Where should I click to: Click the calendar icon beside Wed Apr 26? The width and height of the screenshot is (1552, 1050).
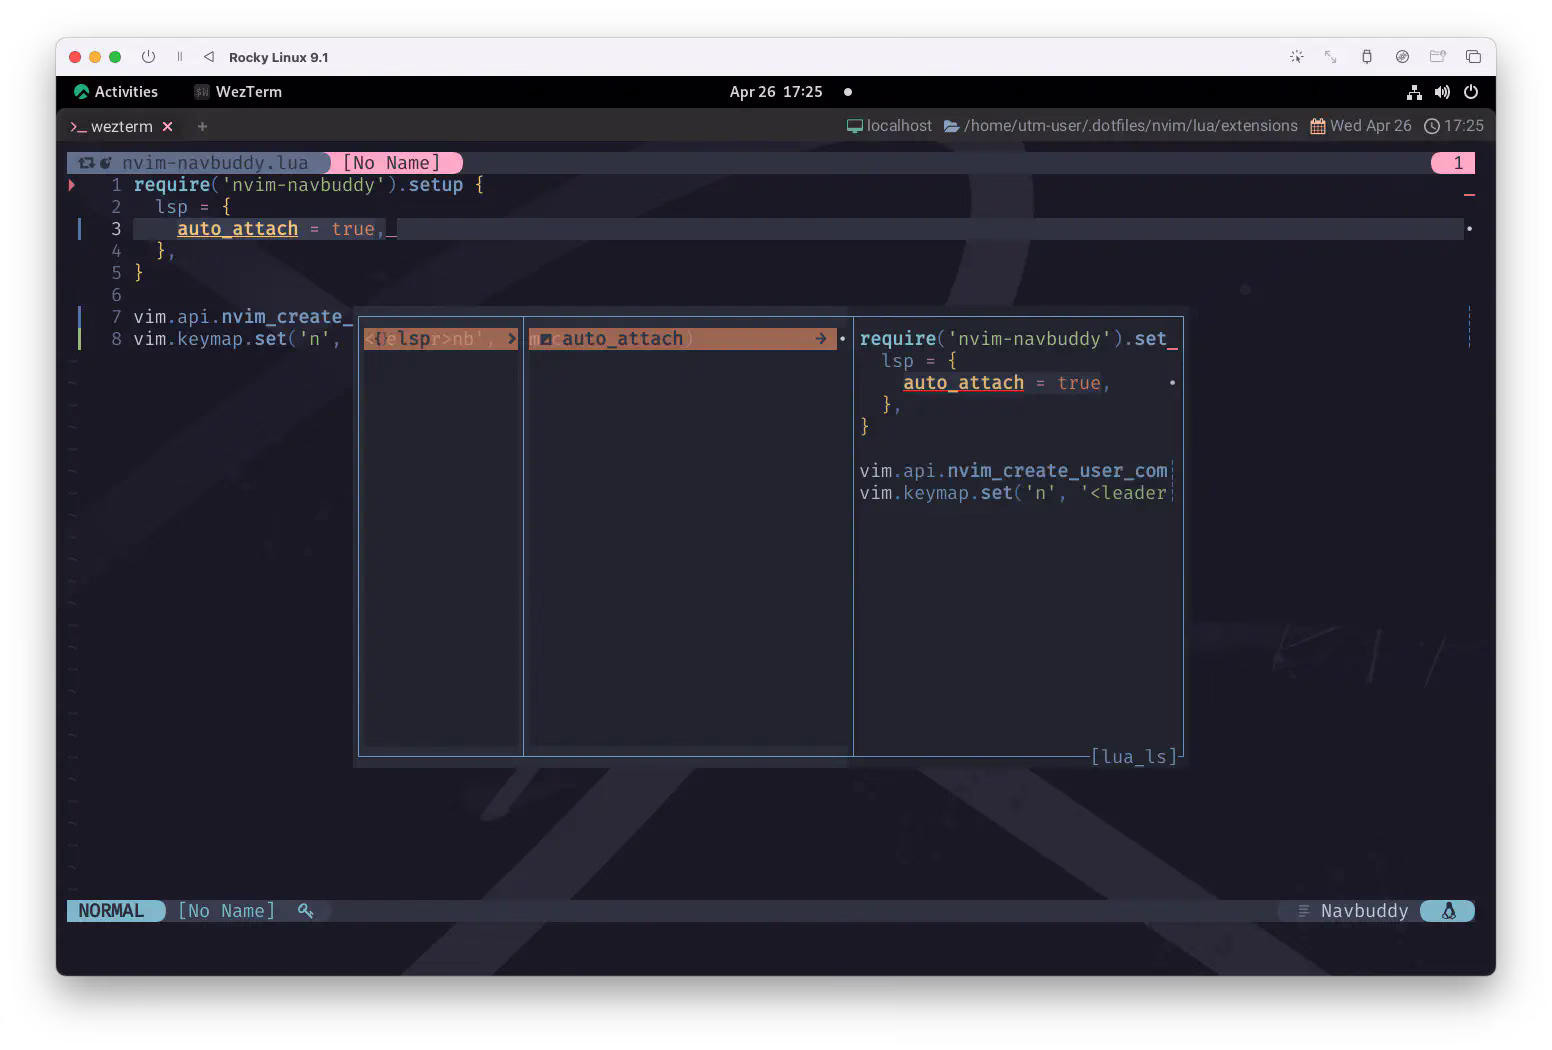tap(1318, 126)
